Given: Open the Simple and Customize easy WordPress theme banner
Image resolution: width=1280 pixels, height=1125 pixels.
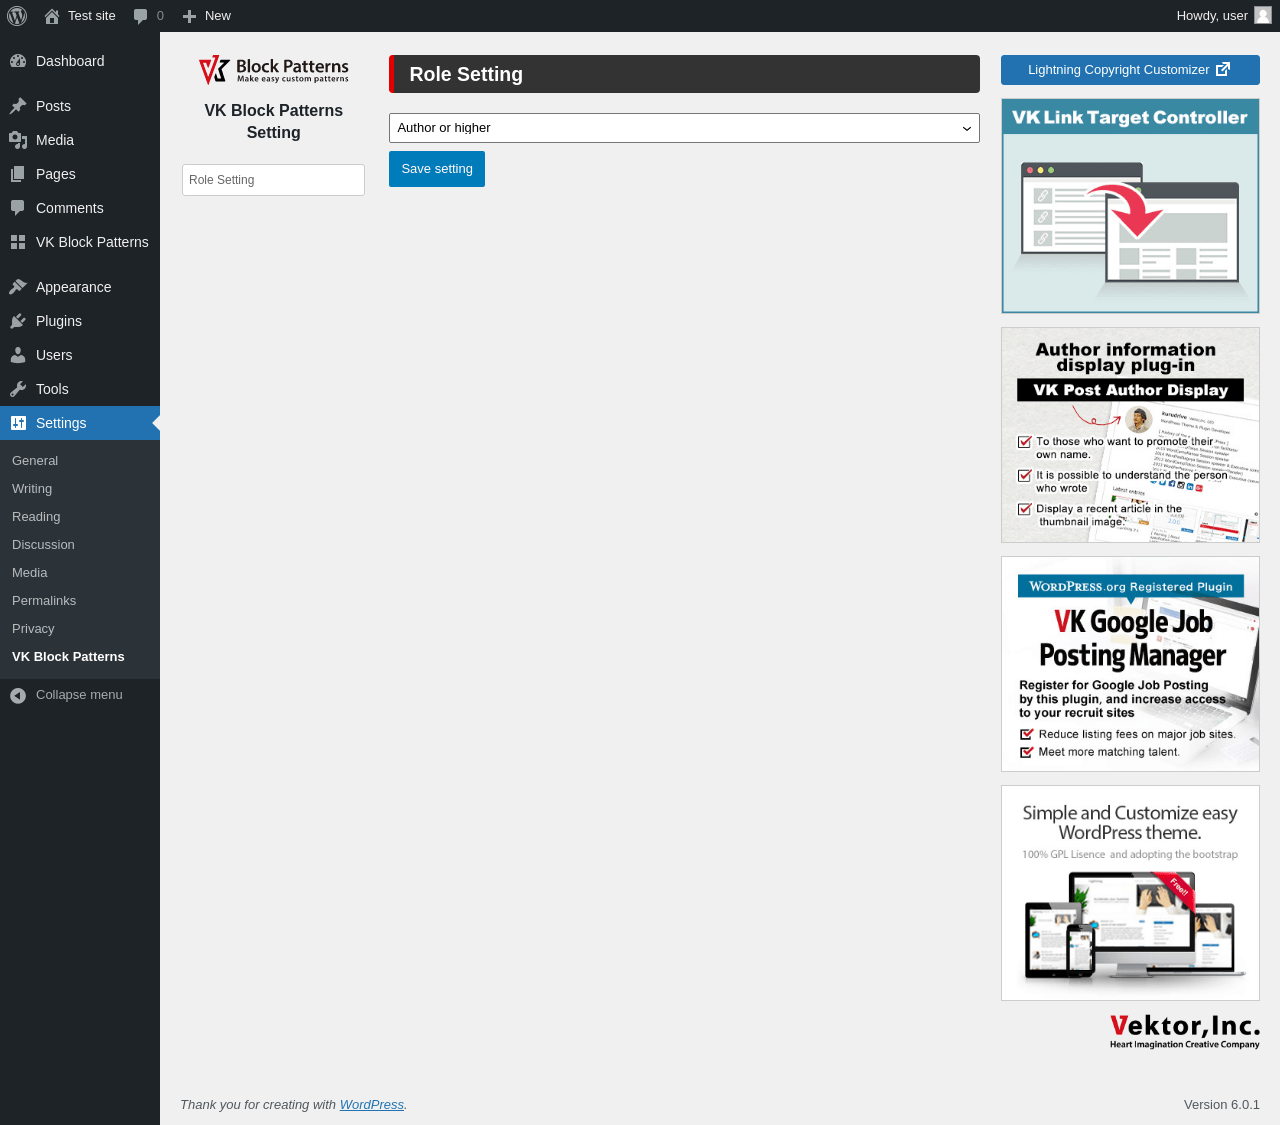Looking at the screenshot, I should (1130, 893).
